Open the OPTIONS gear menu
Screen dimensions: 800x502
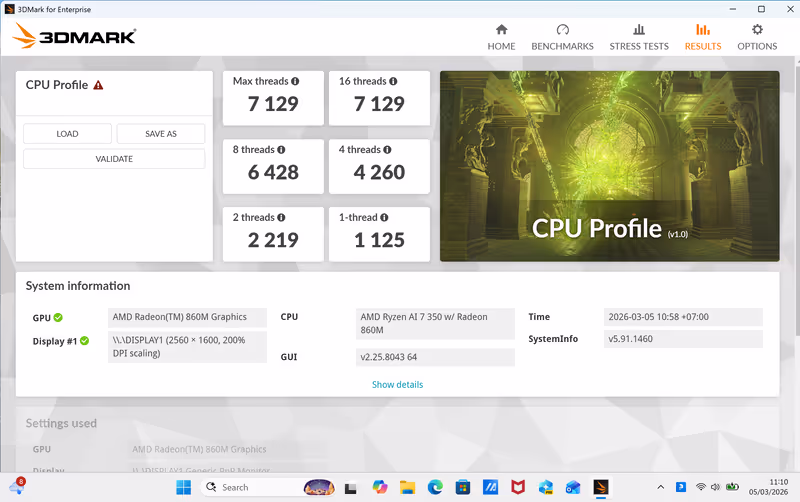click(x=757, y=37)
